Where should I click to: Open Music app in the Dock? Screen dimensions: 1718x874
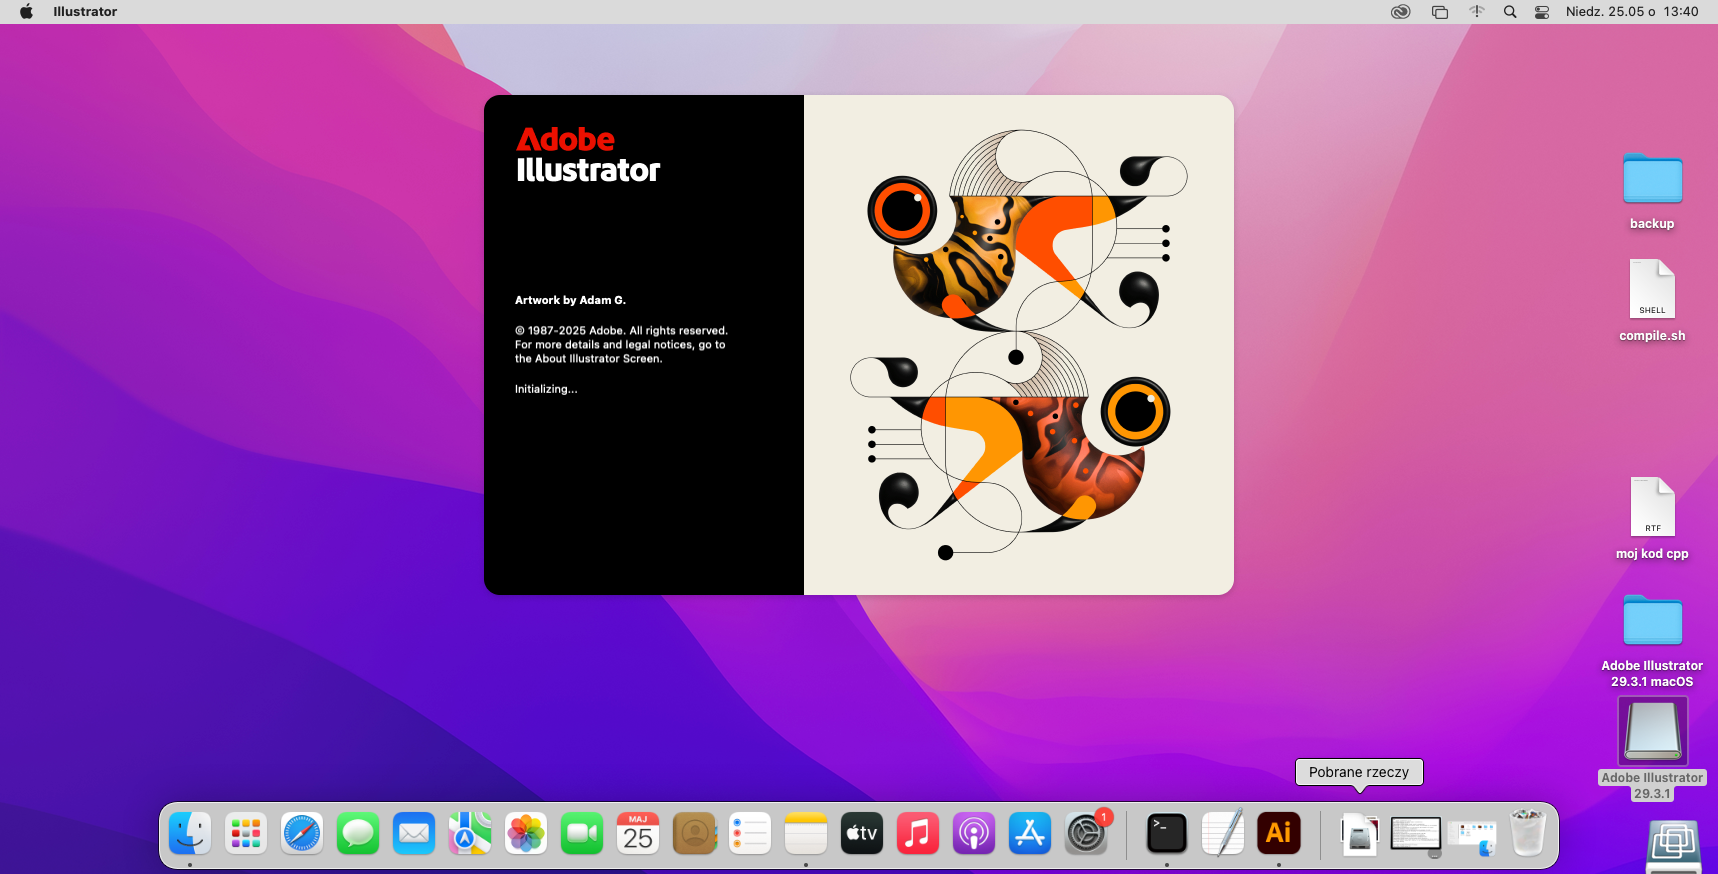click(918, 833)
